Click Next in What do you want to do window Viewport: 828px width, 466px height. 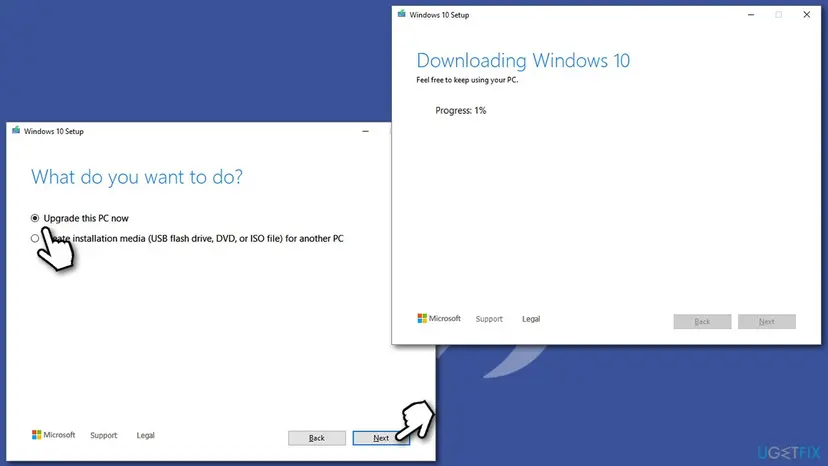pyautogui.click(x=381, y=438)
